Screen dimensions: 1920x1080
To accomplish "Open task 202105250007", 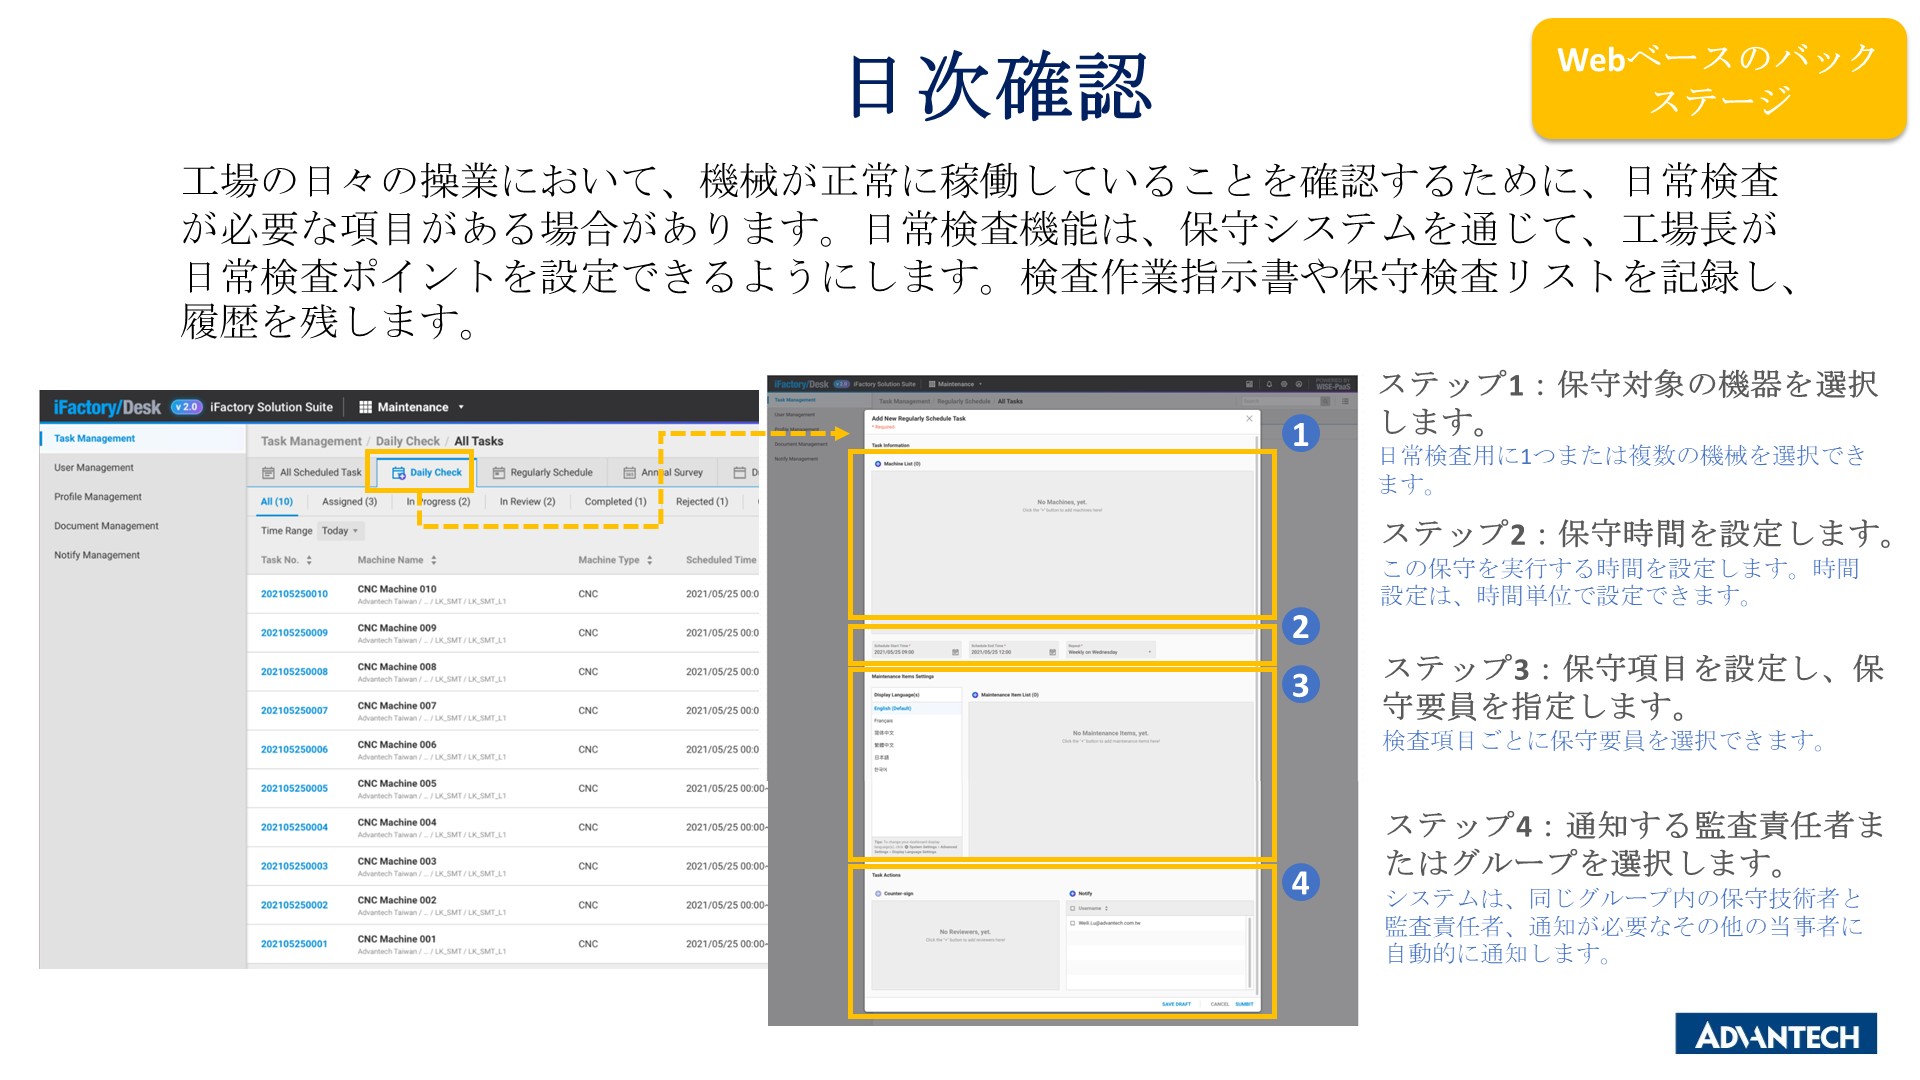I will point(294,711).
